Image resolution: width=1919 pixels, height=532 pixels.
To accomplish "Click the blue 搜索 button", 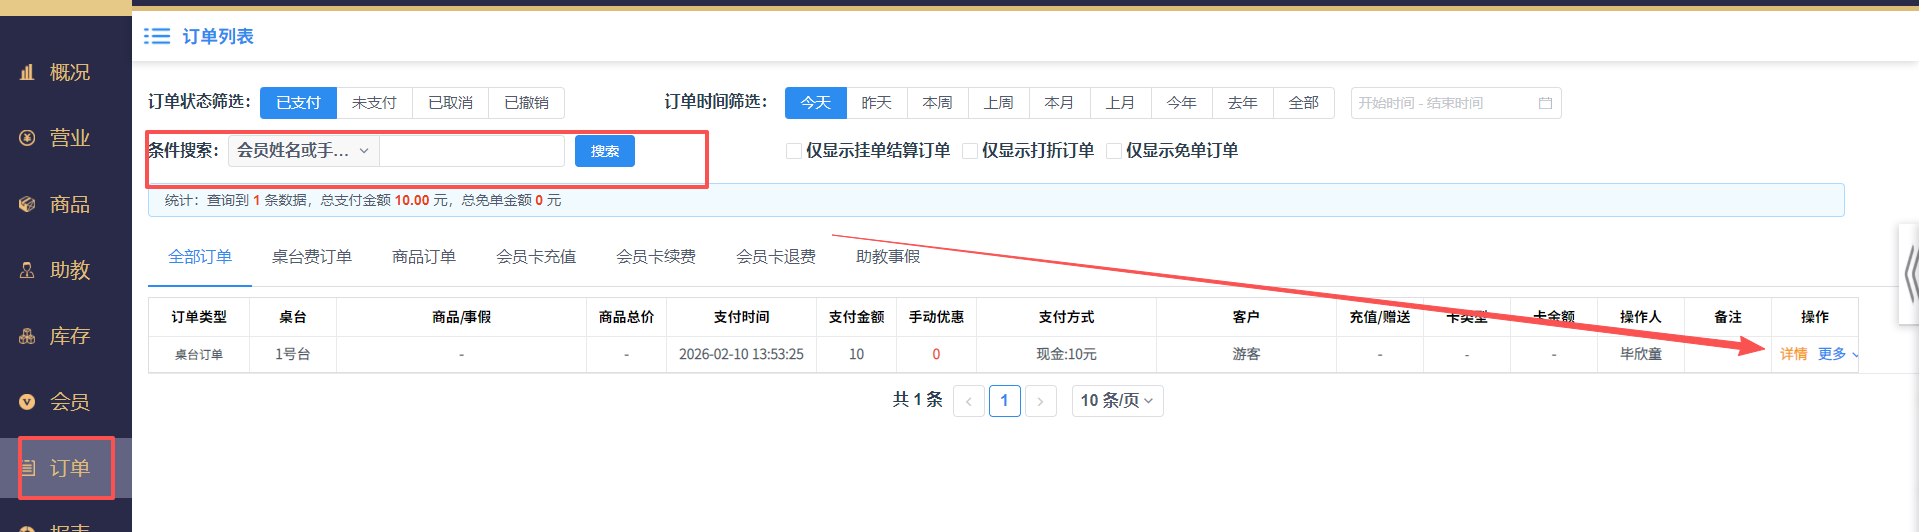I will 605,151.
